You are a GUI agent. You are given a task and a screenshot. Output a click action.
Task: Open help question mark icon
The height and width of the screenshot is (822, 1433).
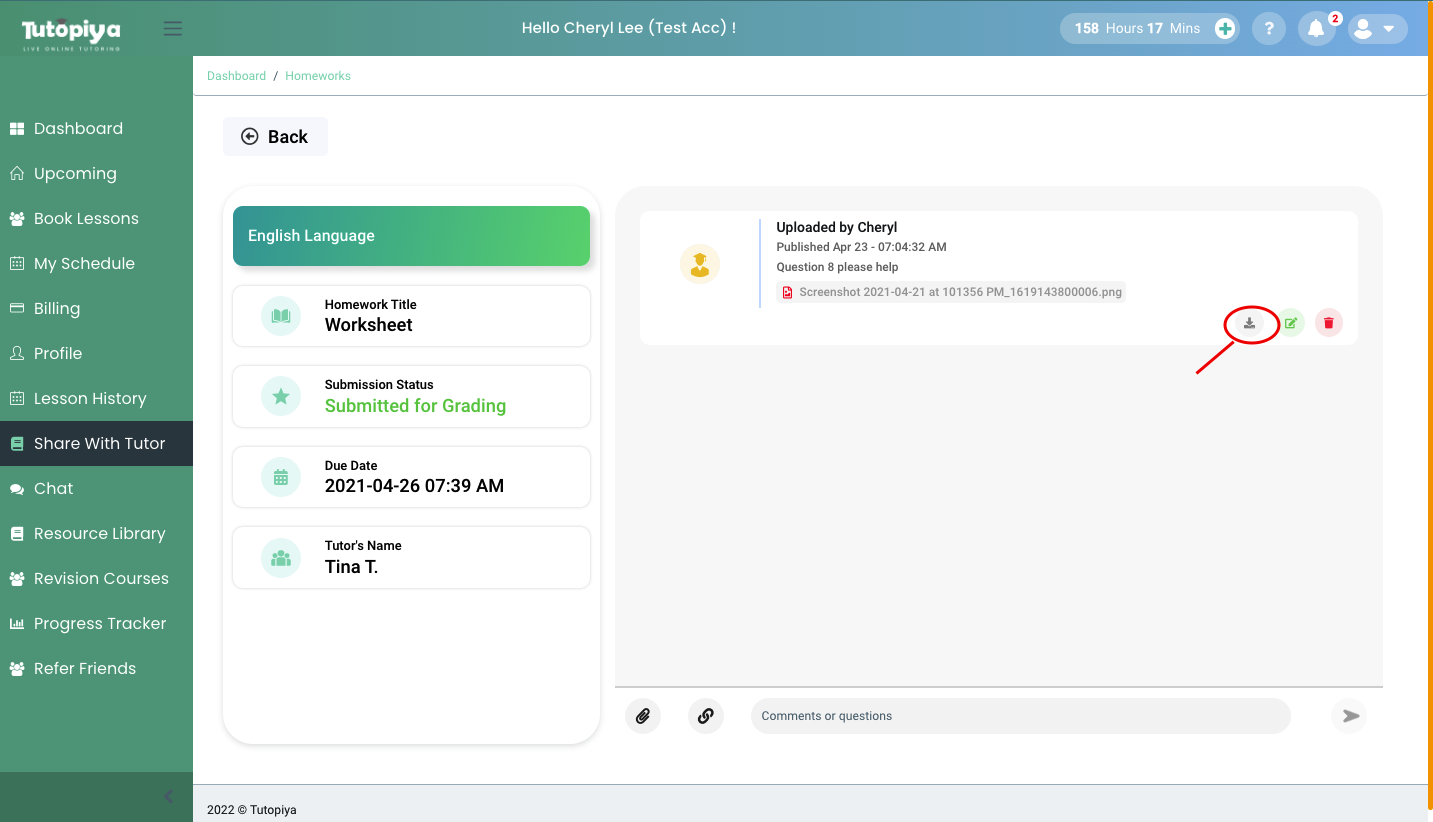1269,29
